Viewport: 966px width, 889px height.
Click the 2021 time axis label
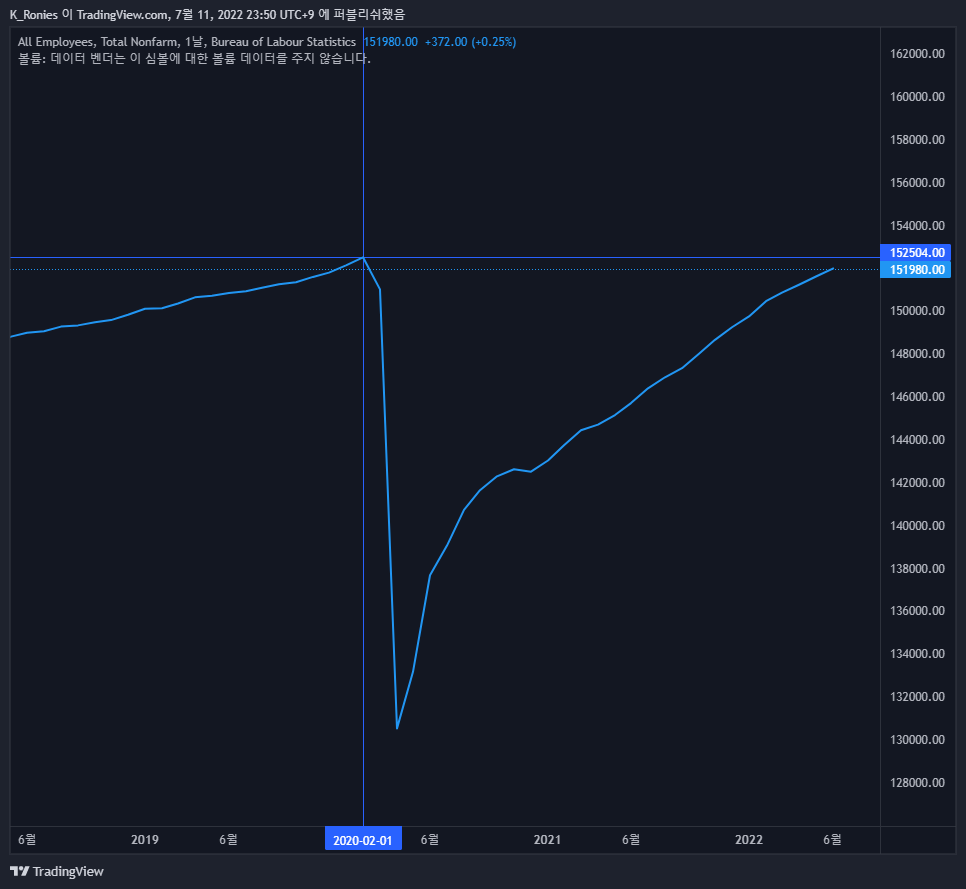[547, 840]
